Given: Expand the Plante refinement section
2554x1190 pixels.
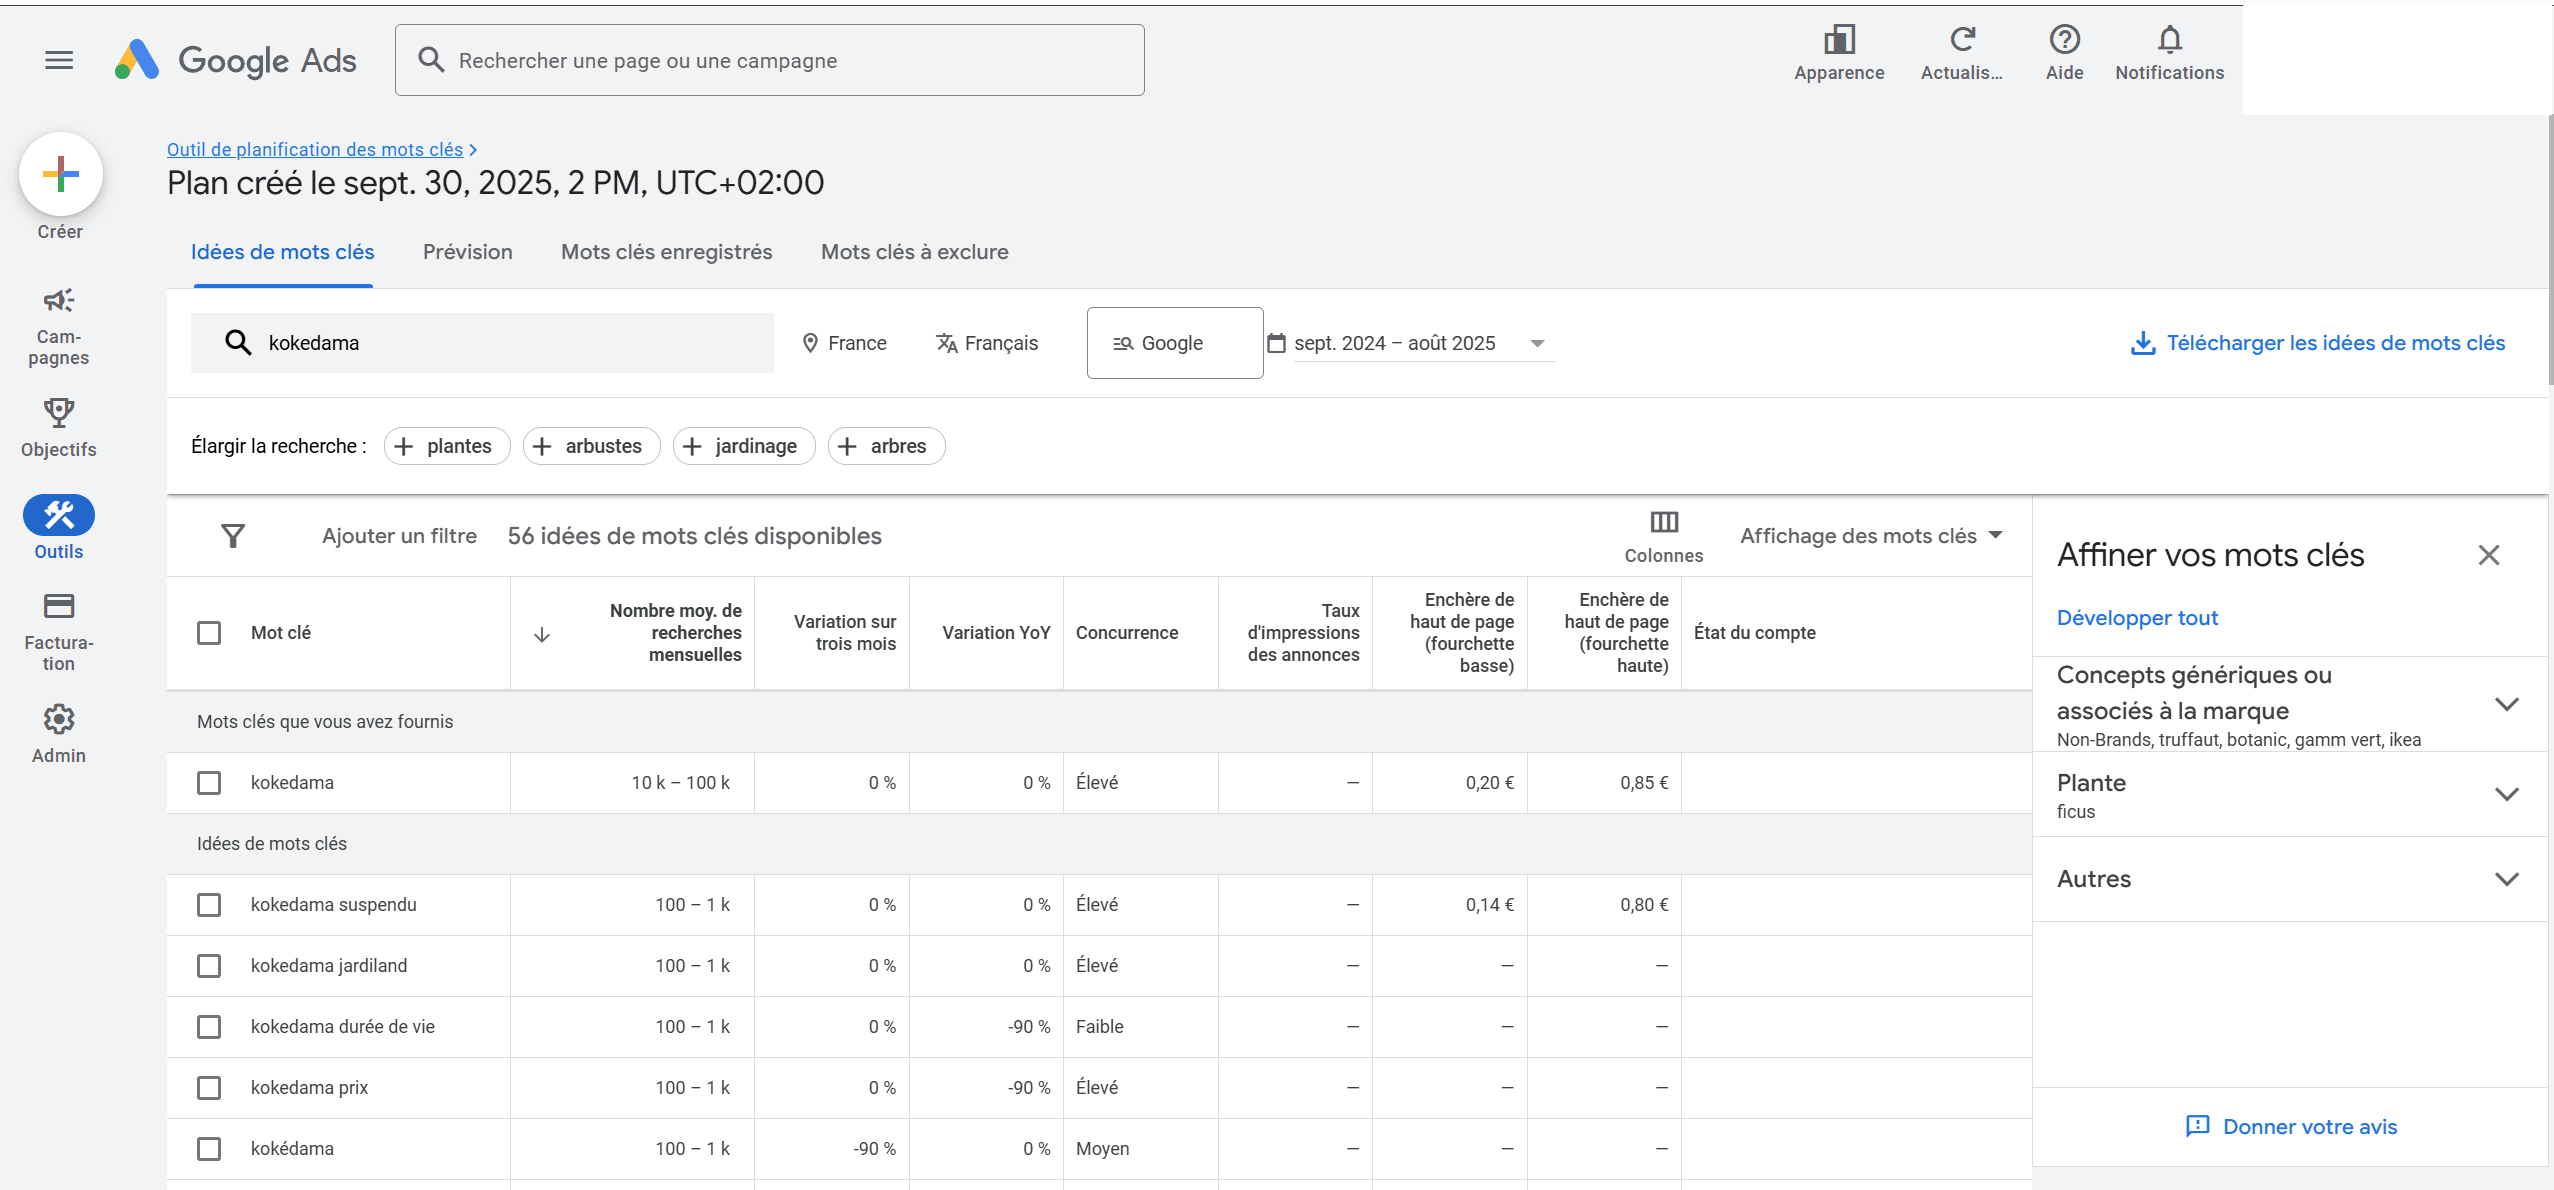Looking at the screenshot, I should 2506,794.
